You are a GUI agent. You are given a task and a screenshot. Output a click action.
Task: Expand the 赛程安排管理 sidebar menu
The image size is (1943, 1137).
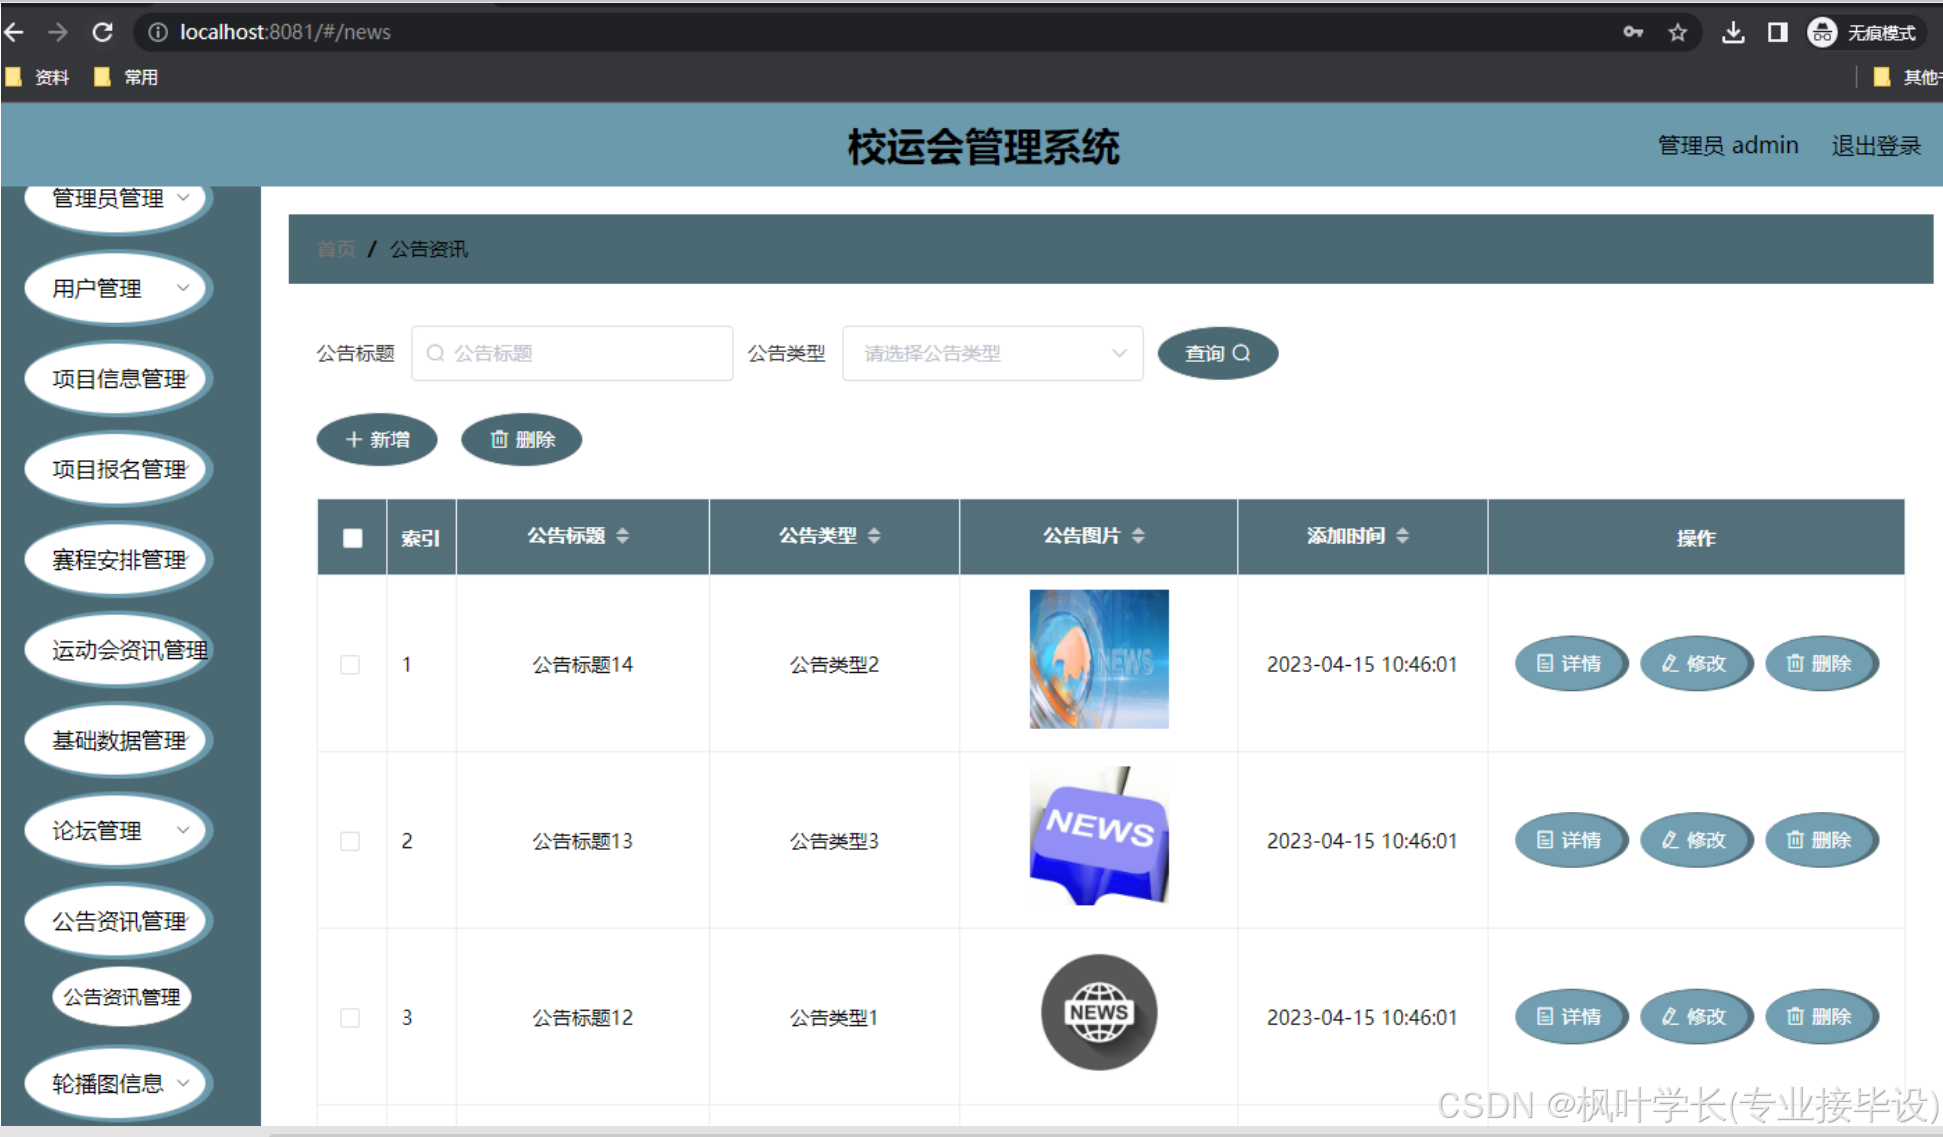pyautogui.click(x=118, y=560)
